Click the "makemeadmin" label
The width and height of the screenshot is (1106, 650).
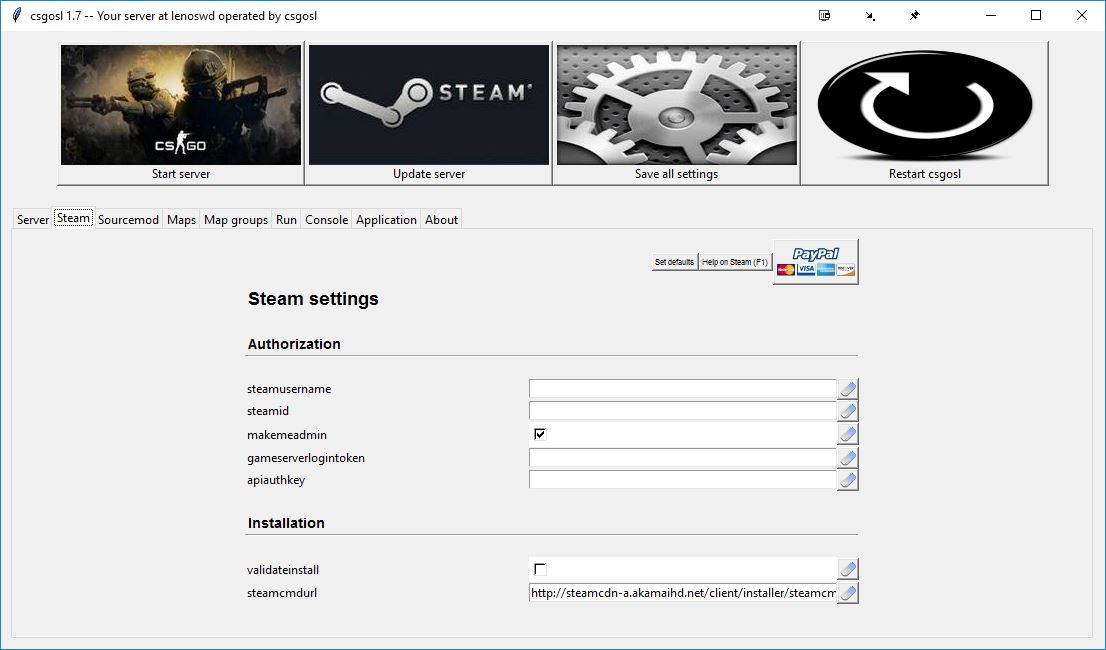click(x=287, y=435)
